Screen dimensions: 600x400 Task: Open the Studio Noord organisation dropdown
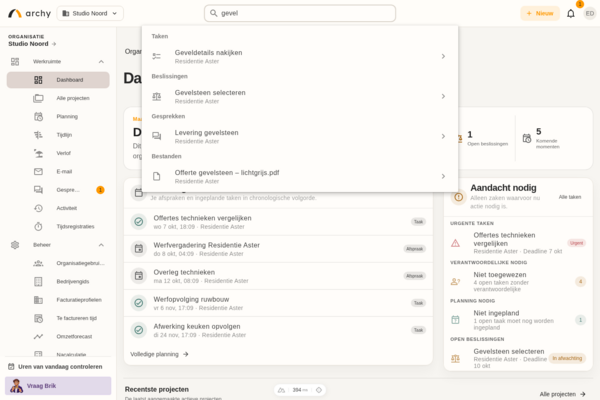pyautogui.click(x=90, y=13)
